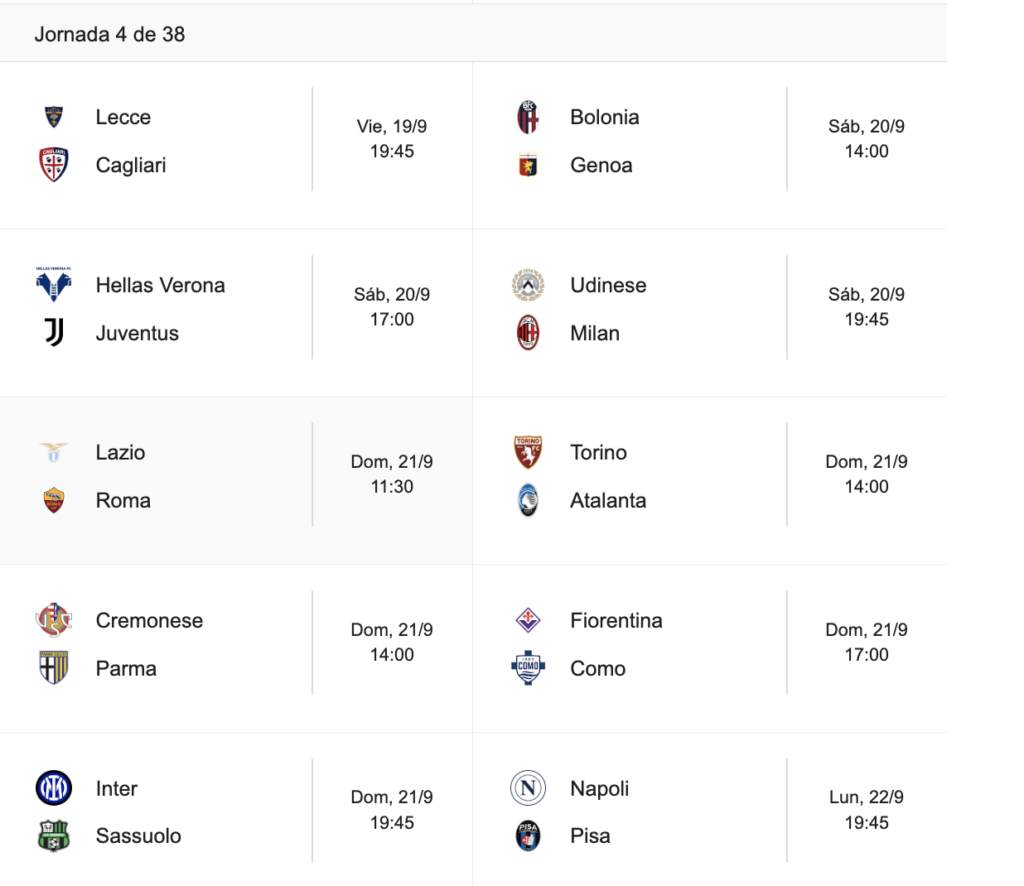1024x886 pixels.
Task: Click the AC Milan badge
Action: 528,333
